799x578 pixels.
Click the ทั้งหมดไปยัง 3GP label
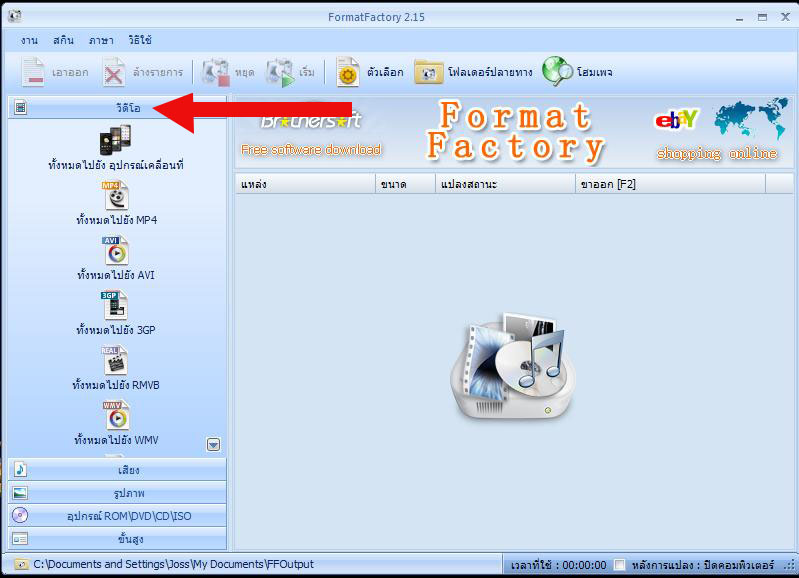tap(116, 330)
